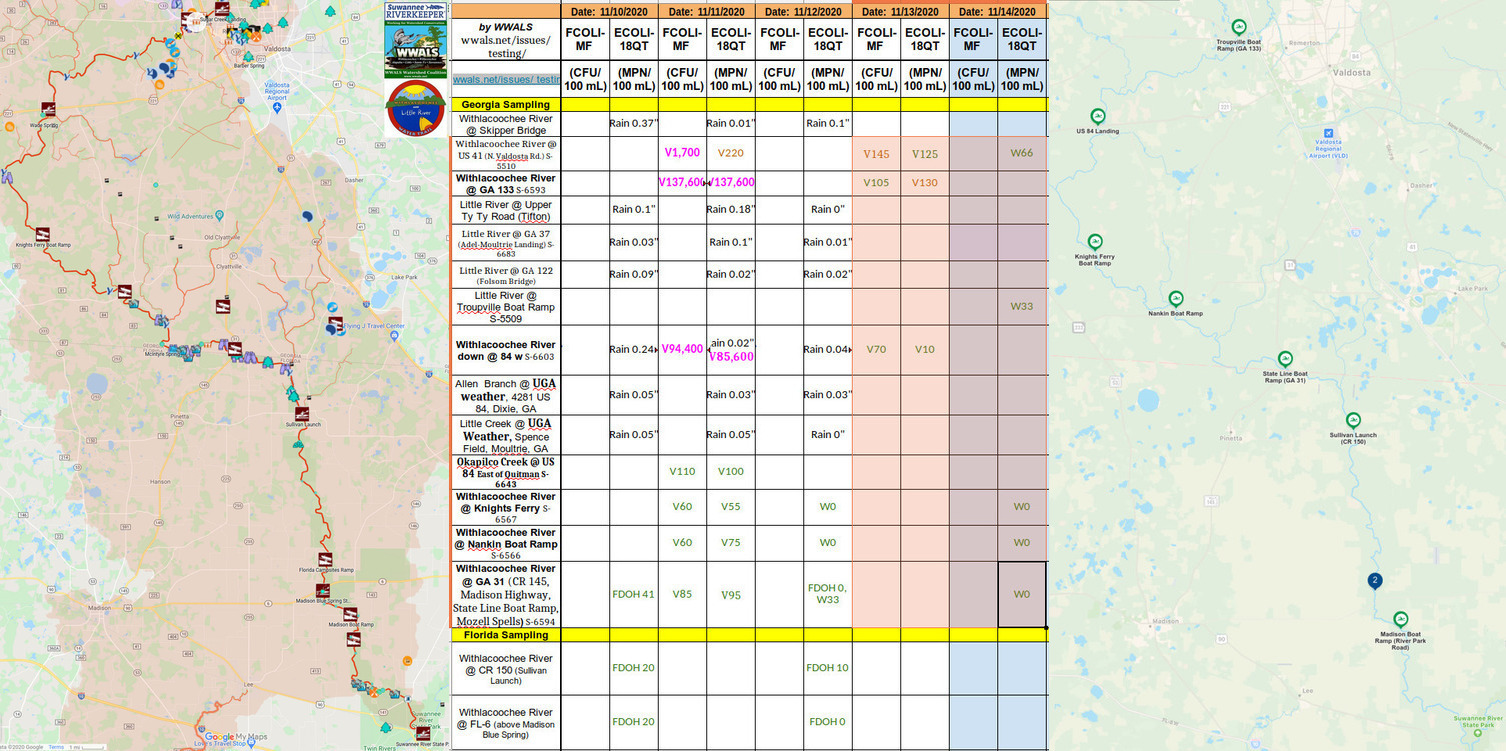Select cell with value V70
This screenshot has width=1506, height=751.
point(876,349)
